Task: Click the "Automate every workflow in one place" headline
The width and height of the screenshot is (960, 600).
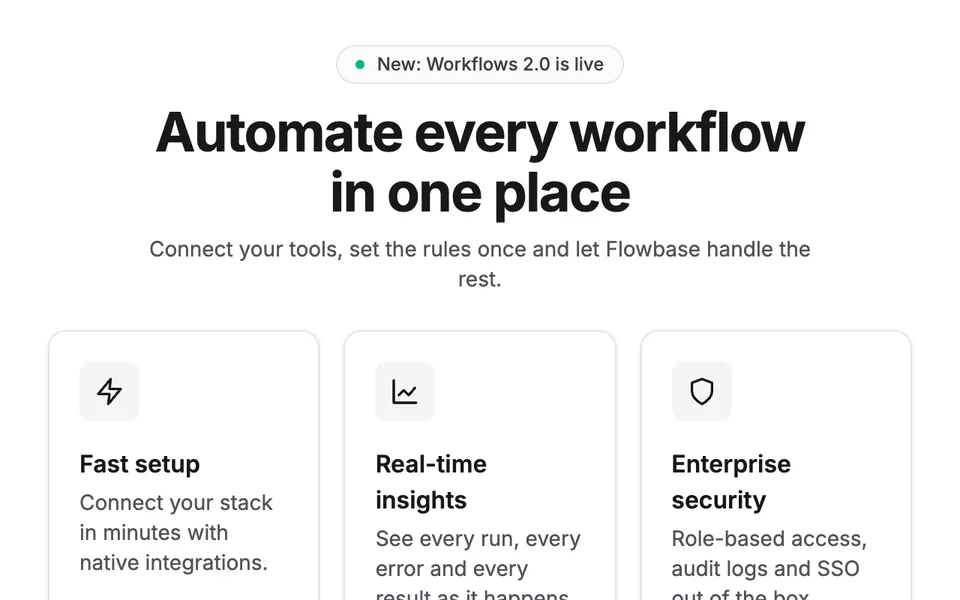Action: click(480, 163)
